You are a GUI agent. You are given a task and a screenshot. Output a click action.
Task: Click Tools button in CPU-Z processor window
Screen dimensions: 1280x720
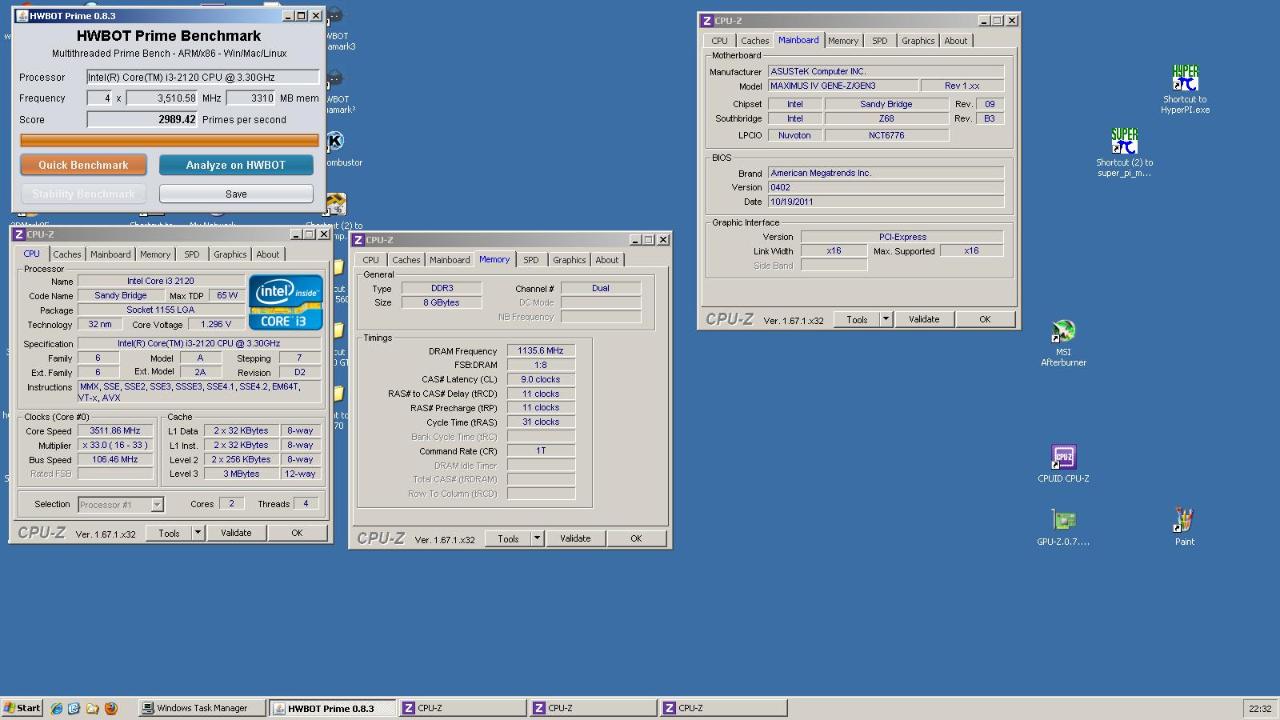click(169, 533)
